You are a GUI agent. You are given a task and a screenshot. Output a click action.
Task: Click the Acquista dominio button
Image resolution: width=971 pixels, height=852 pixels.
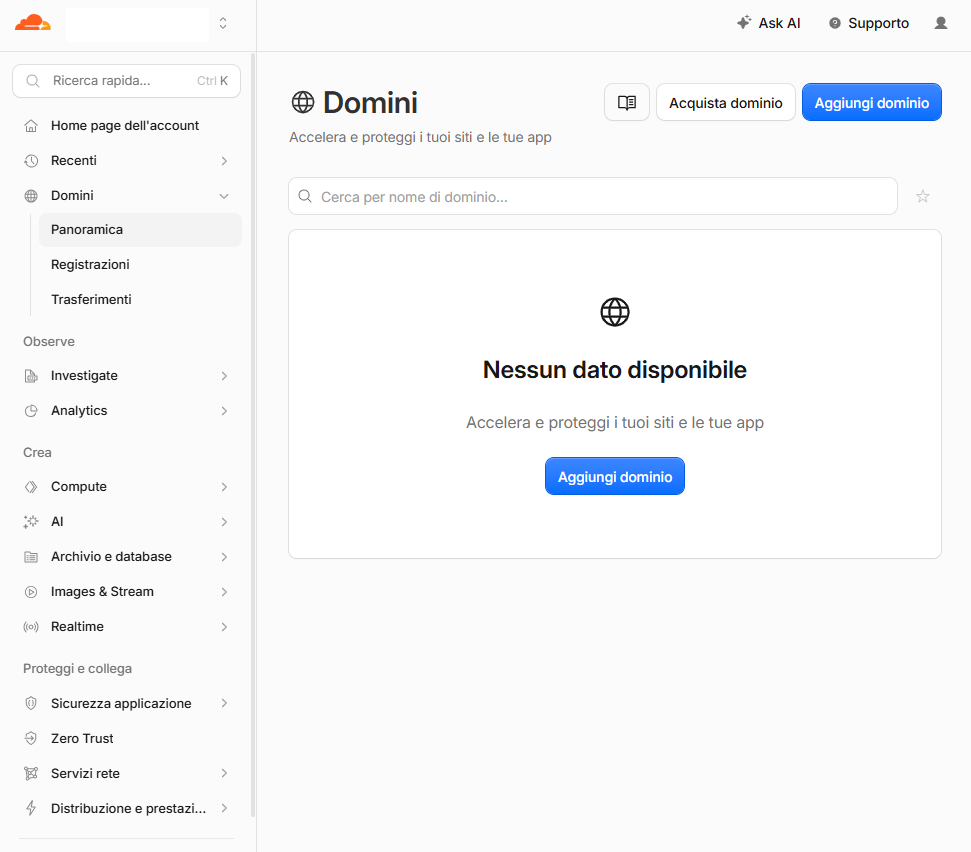click(x=726, y=102)
